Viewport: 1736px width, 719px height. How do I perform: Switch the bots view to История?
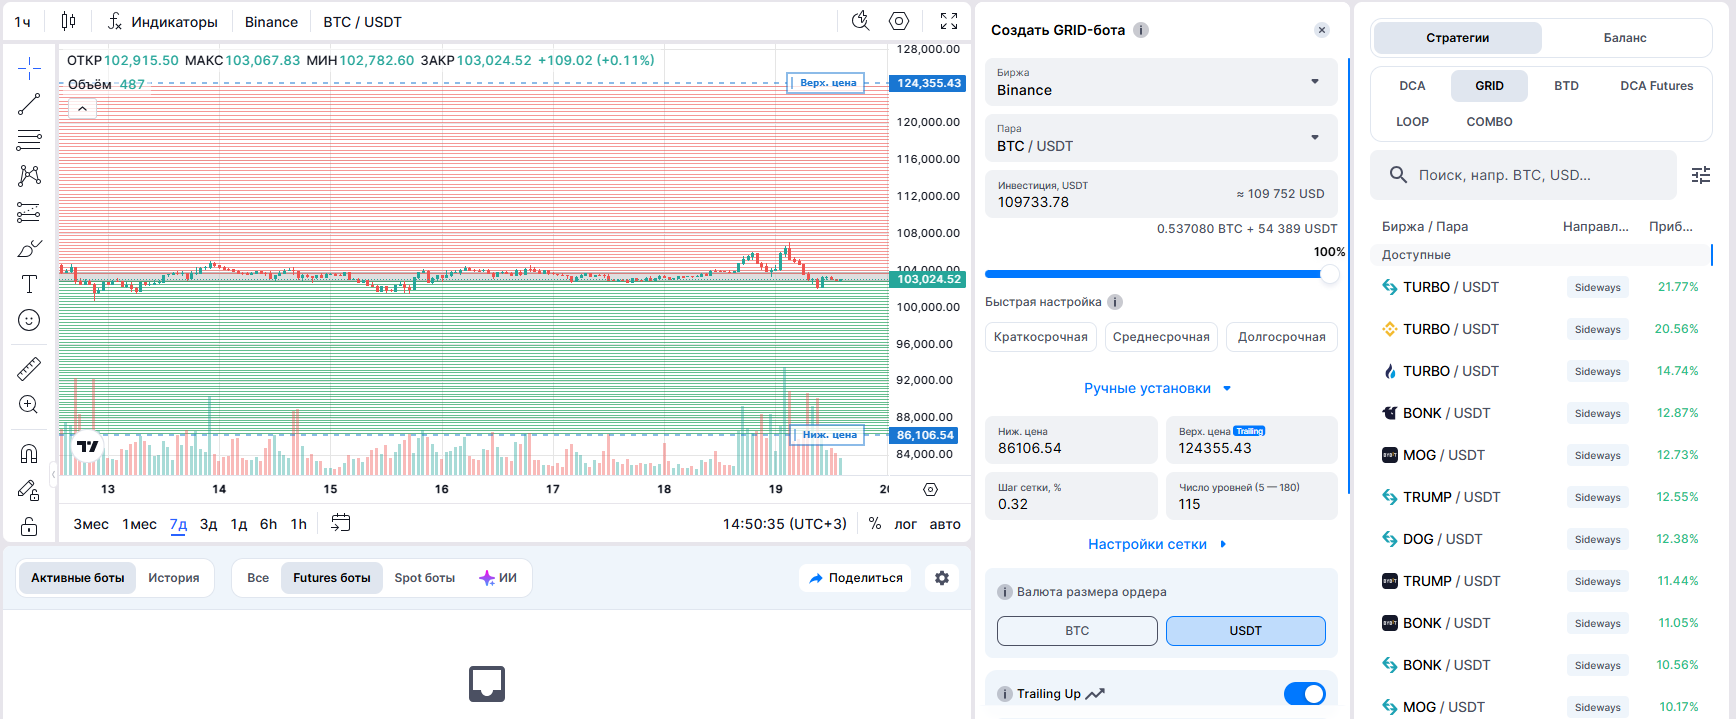pos(174,578)
